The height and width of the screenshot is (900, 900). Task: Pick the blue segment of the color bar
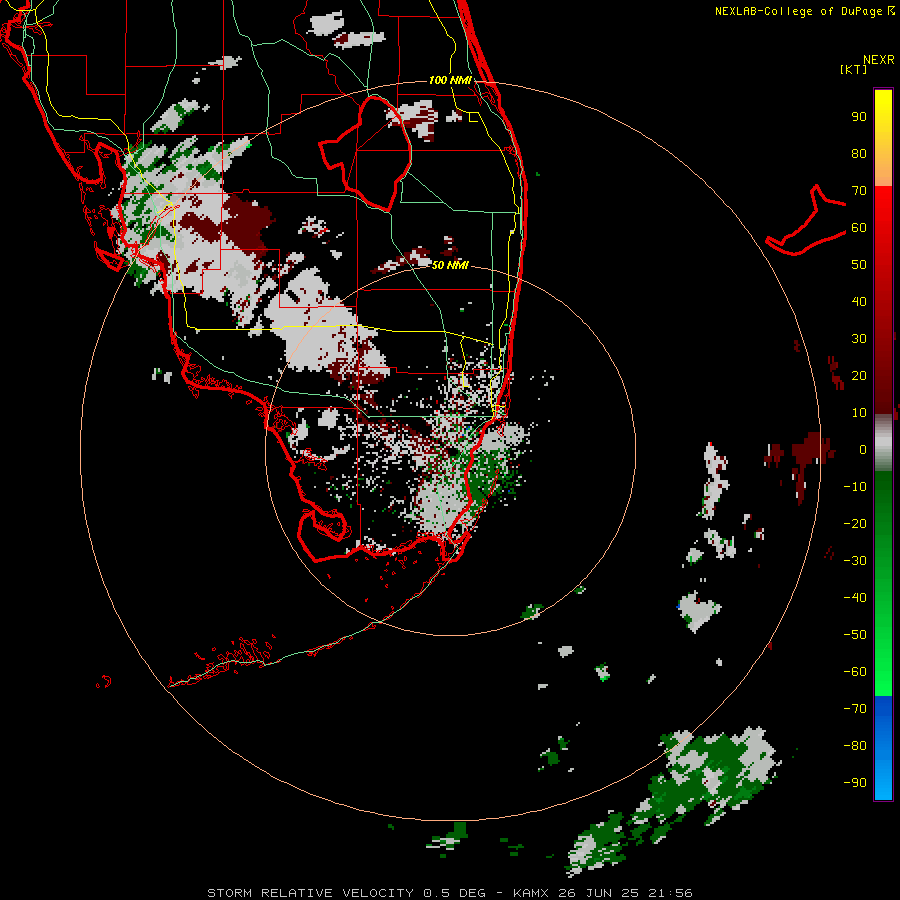883,748
